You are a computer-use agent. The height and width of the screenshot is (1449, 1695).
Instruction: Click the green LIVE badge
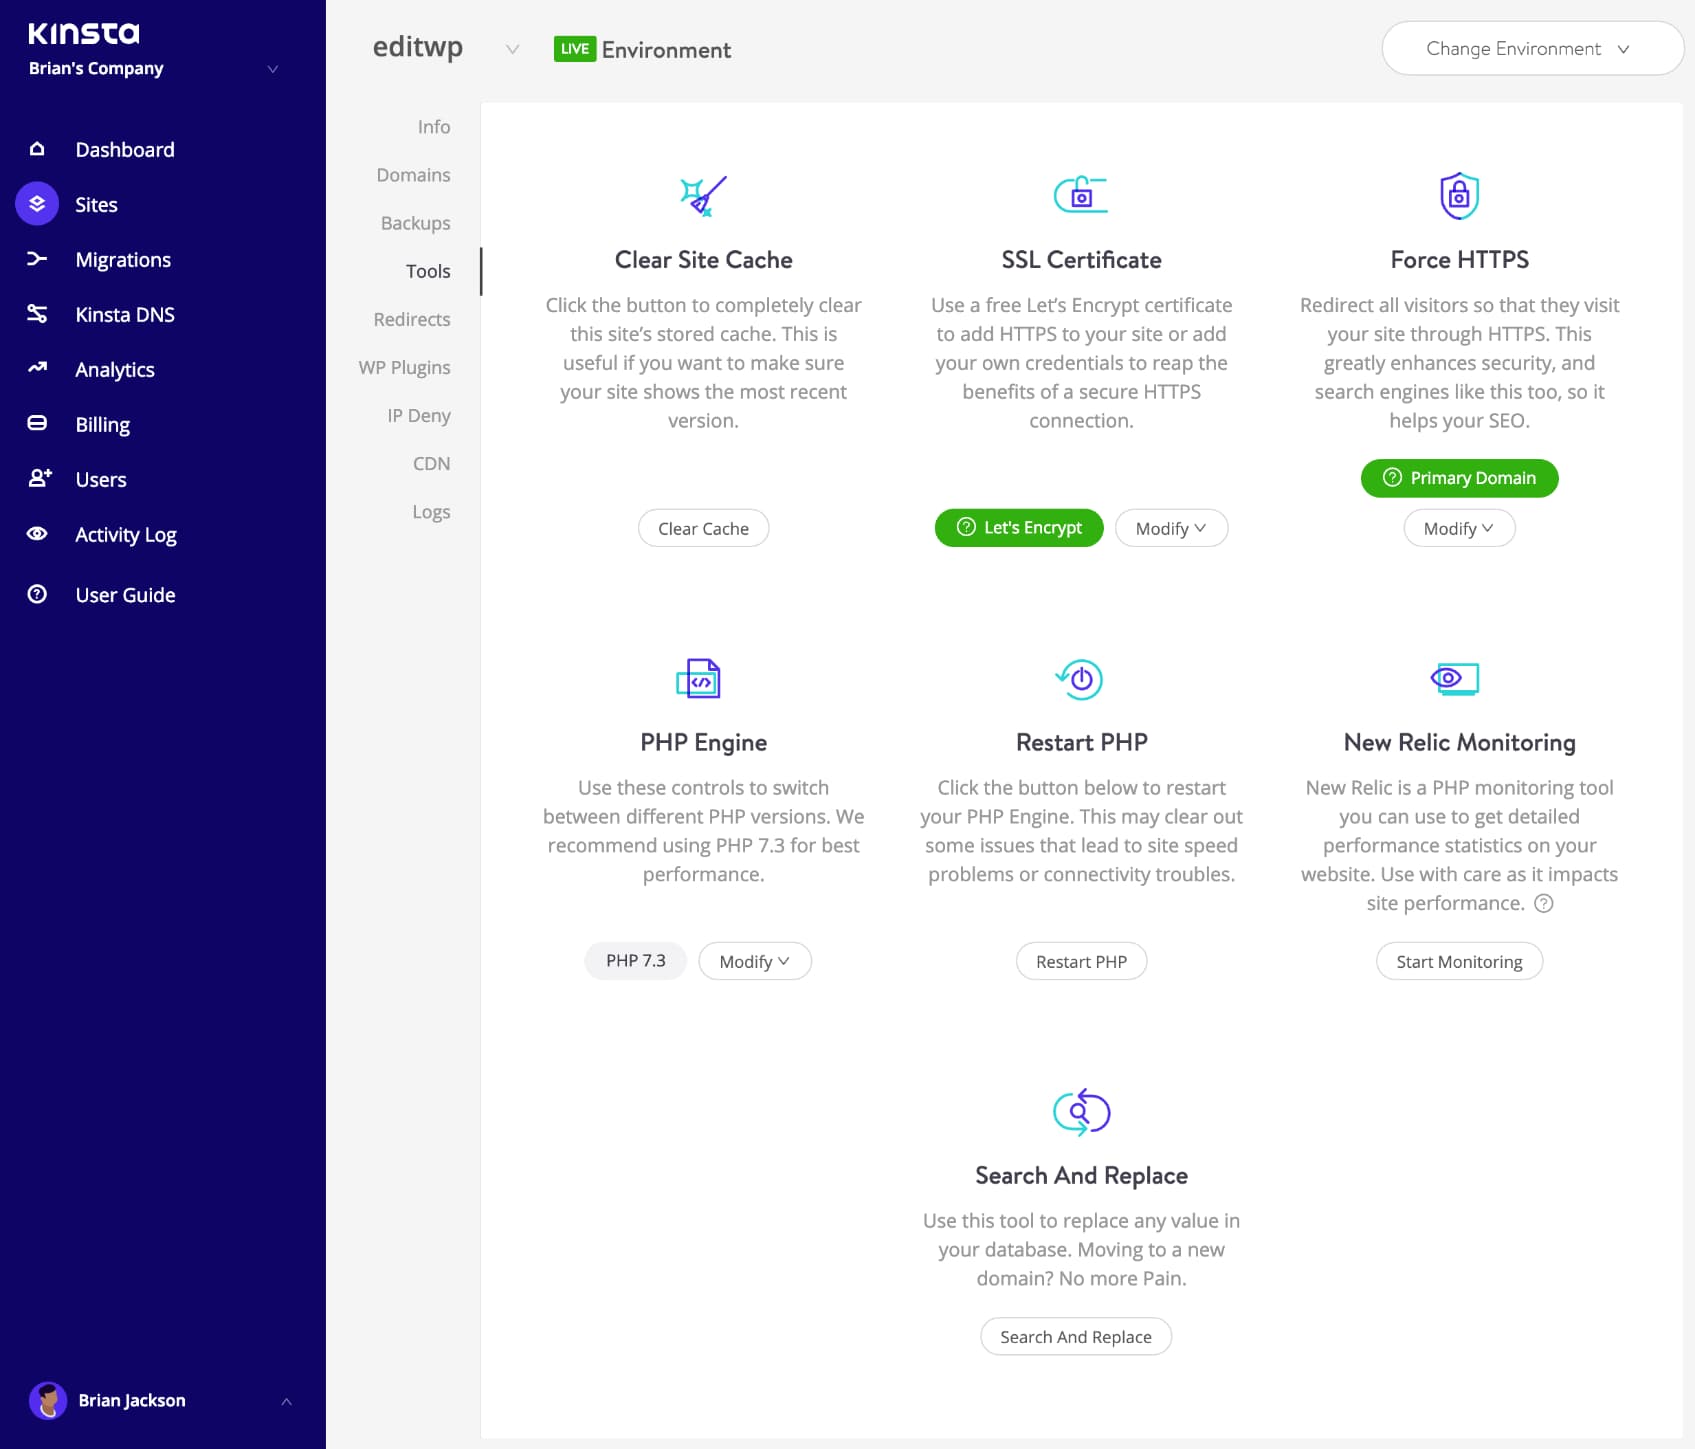point(575,49)
